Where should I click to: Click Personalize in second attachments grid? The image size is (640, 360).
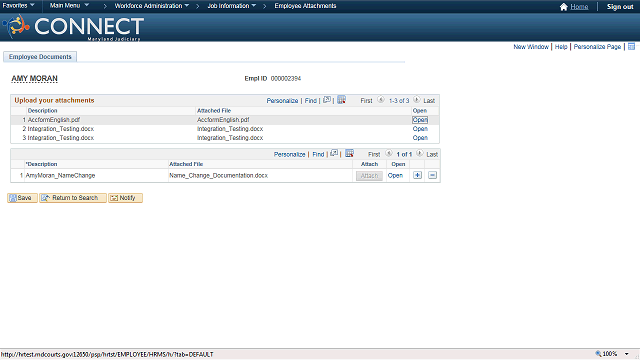289,154
